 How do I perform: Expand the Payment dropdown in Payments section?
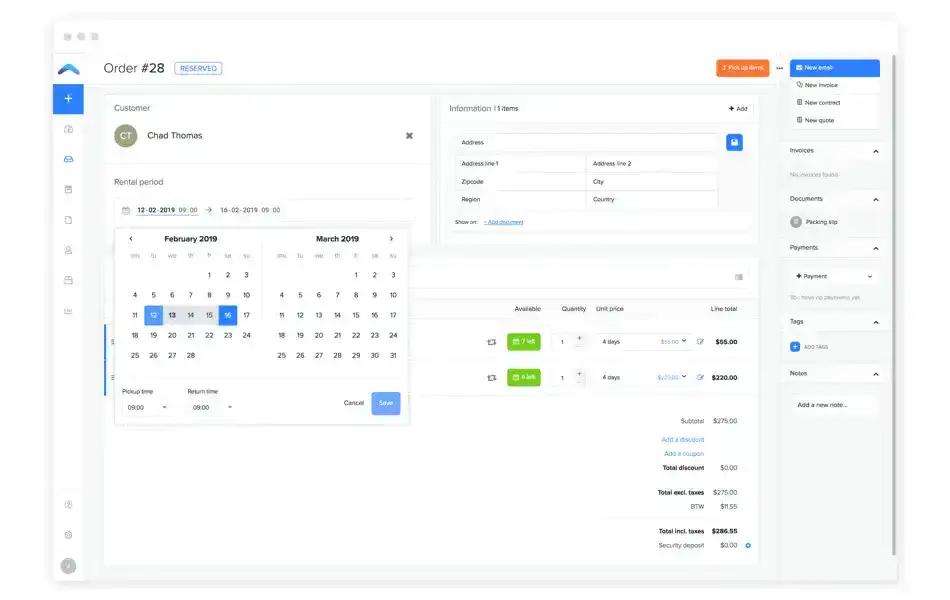point(869,276)
